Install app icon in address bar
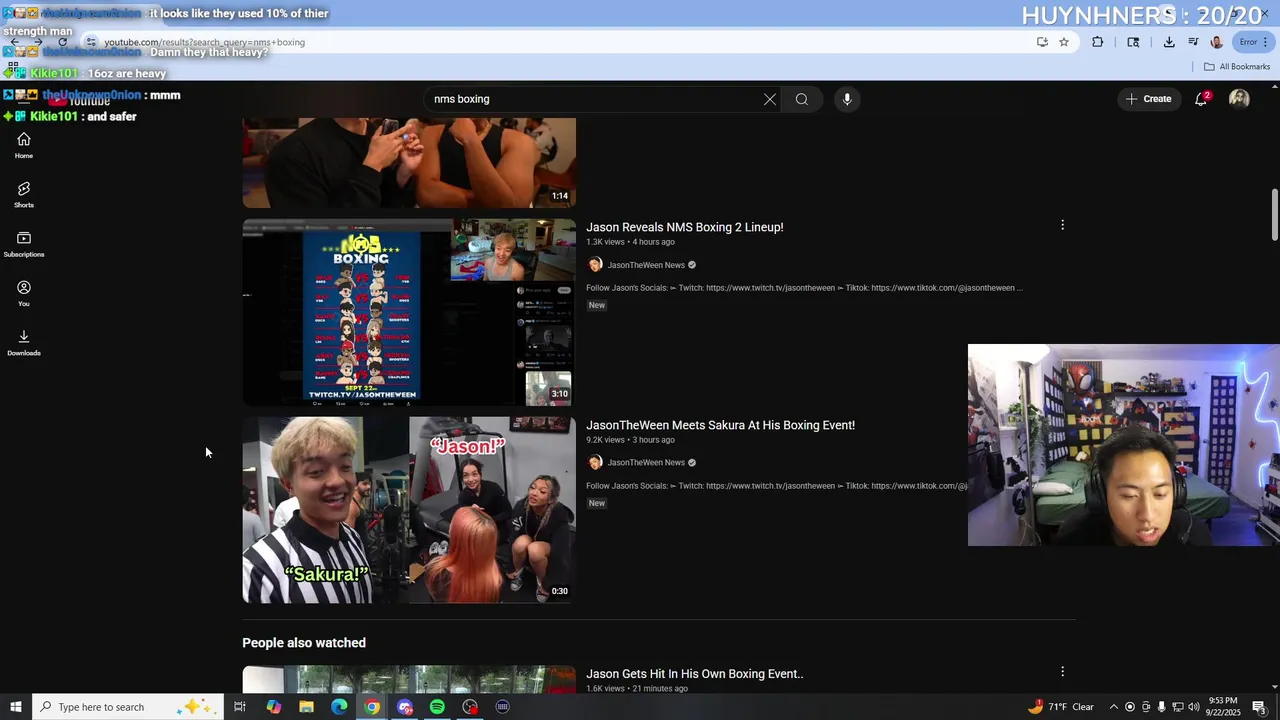 tap(1042, 42)
